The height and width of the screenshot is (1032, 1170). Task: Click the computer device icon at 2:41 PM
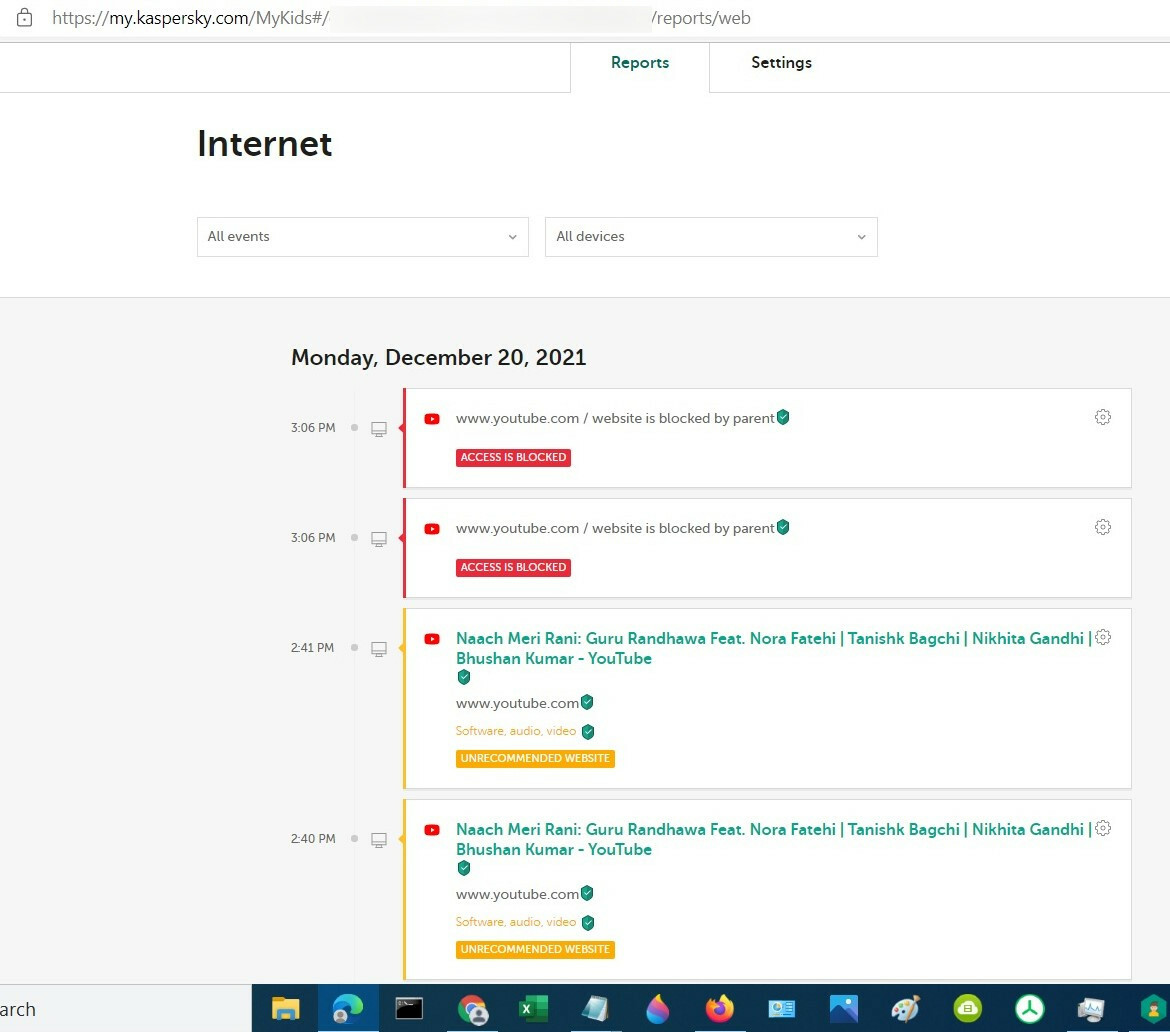click(x=379, y=649)
